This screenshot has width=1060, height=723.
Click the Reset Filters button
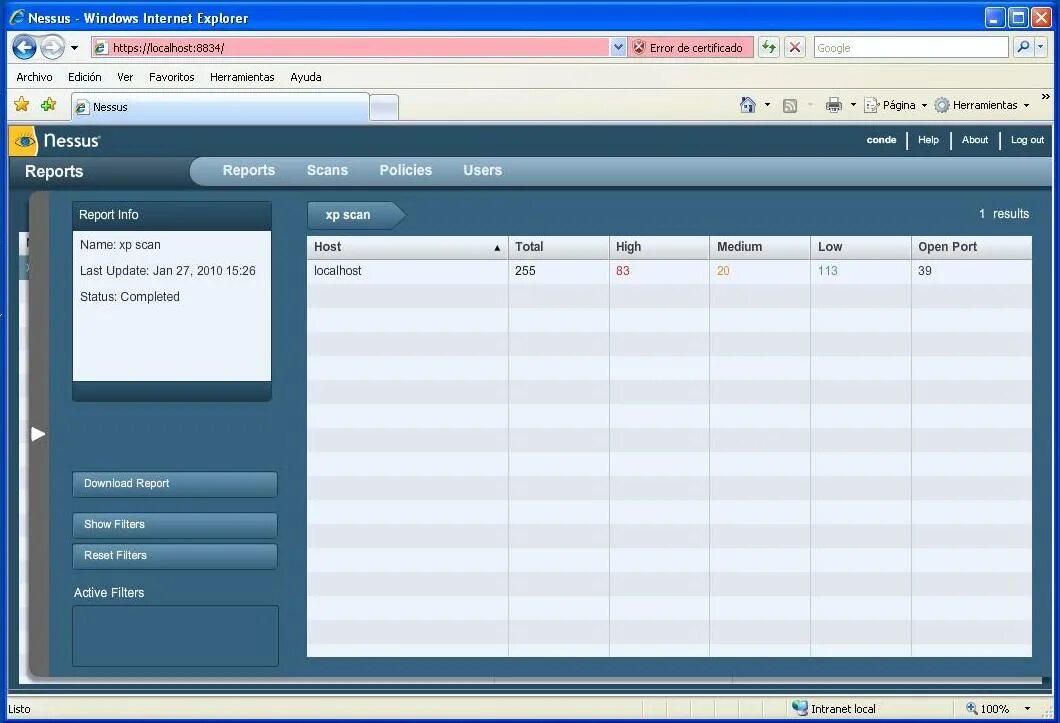(175, 556)
